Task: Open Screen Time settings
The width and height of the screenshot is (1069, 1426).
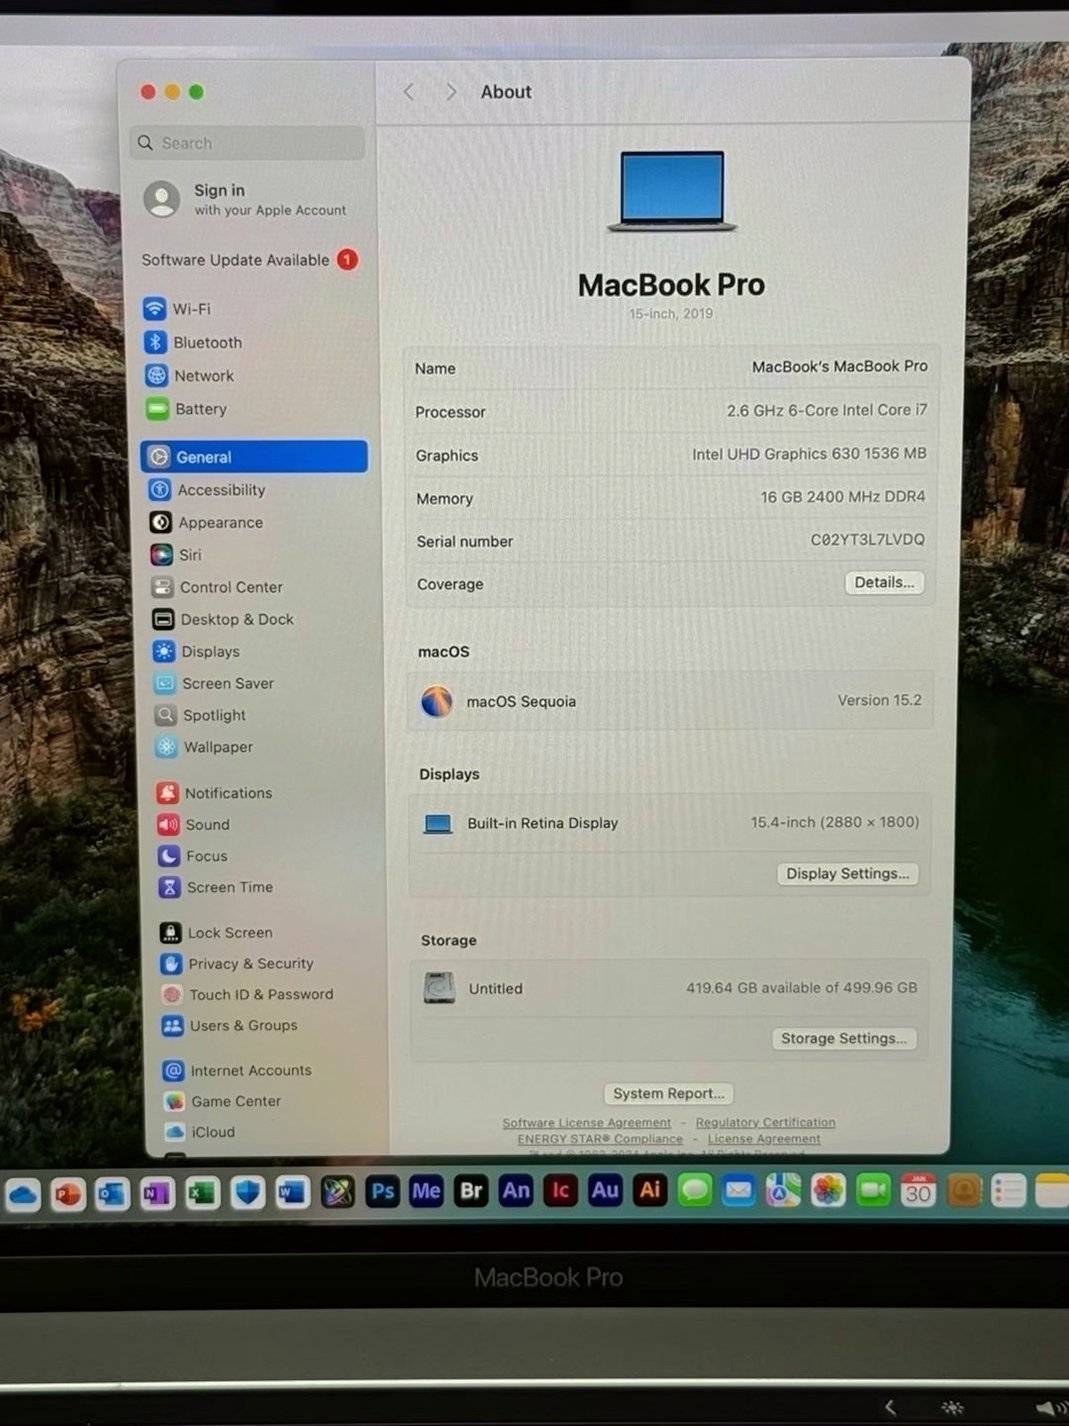Action: [x=216, y=887]
